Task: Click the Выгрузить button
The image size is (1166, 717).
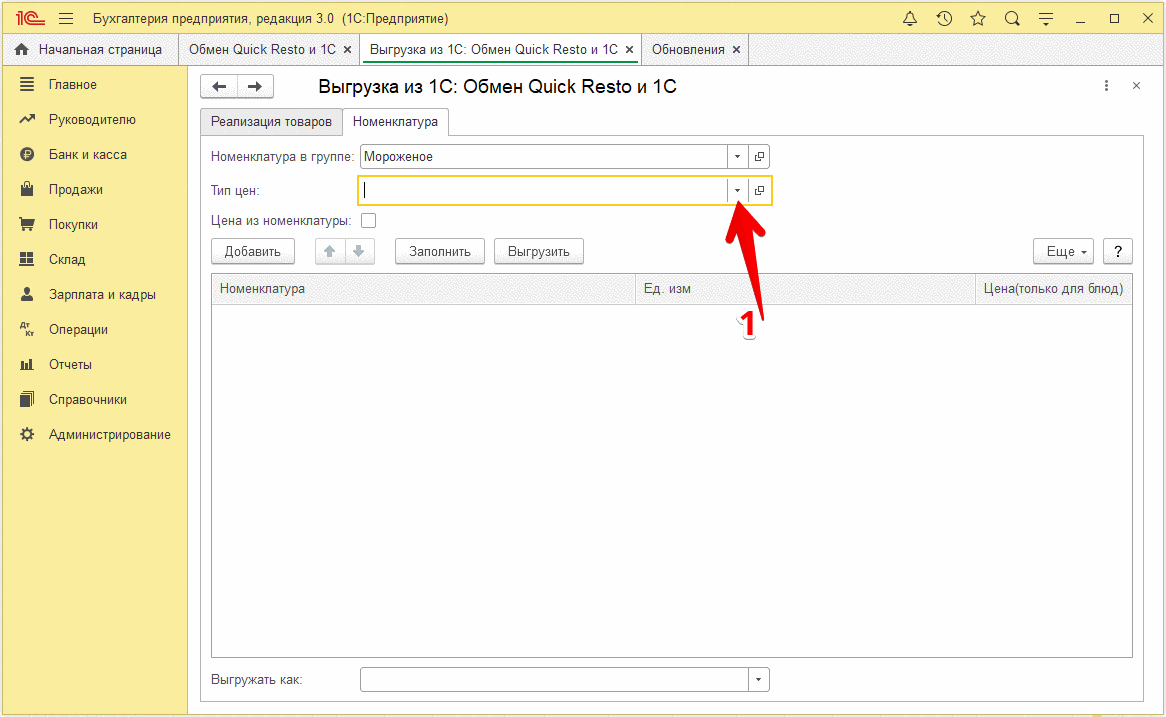Action: [538, 251]
